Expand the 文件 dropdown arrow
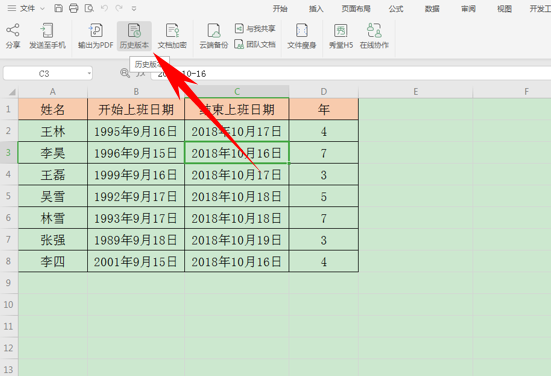 pyautogui.click(x=43, y=8)
